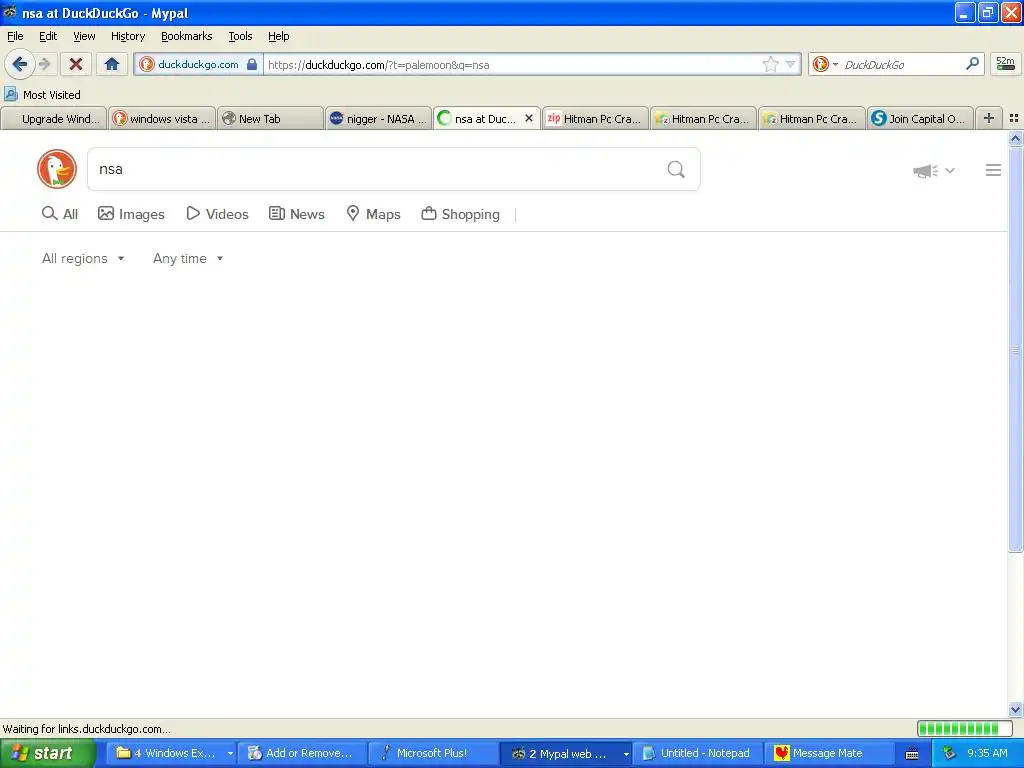
Task: Select the All results category
Action: pyautogui.click(x=59, y=214)
